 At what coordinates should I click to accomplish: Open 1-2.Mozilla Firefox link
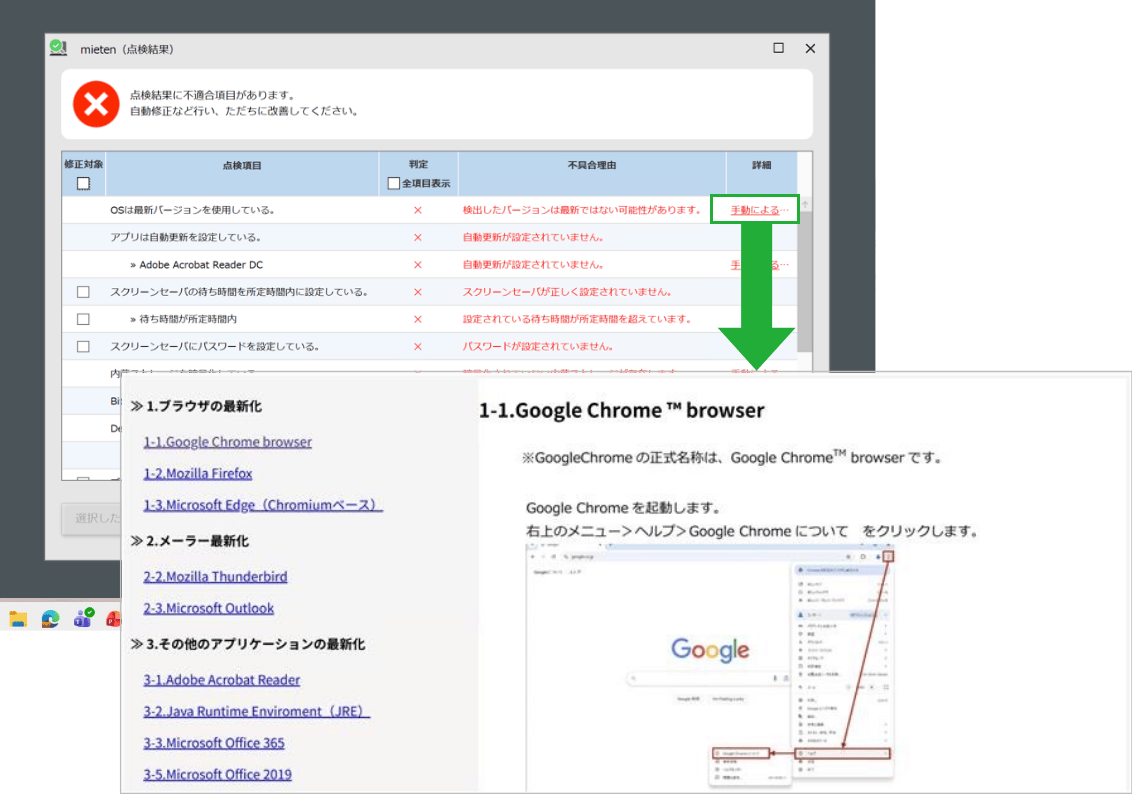click(198, 474)
